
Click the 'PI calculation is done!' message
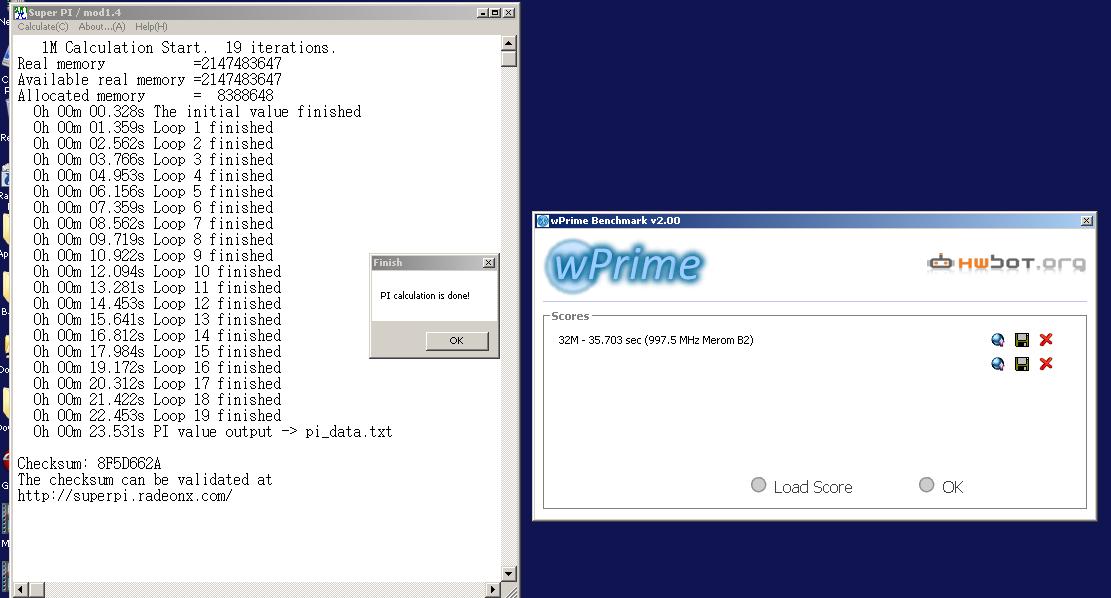(425, 295)
